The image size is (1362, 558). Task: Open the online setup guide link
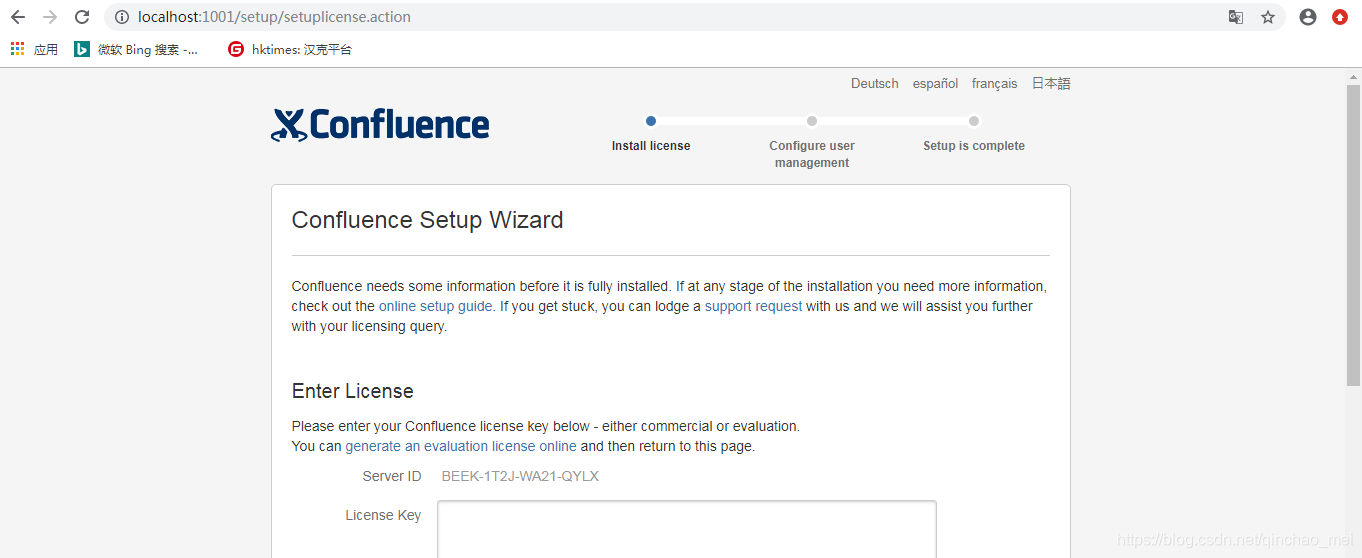(436, 306)
